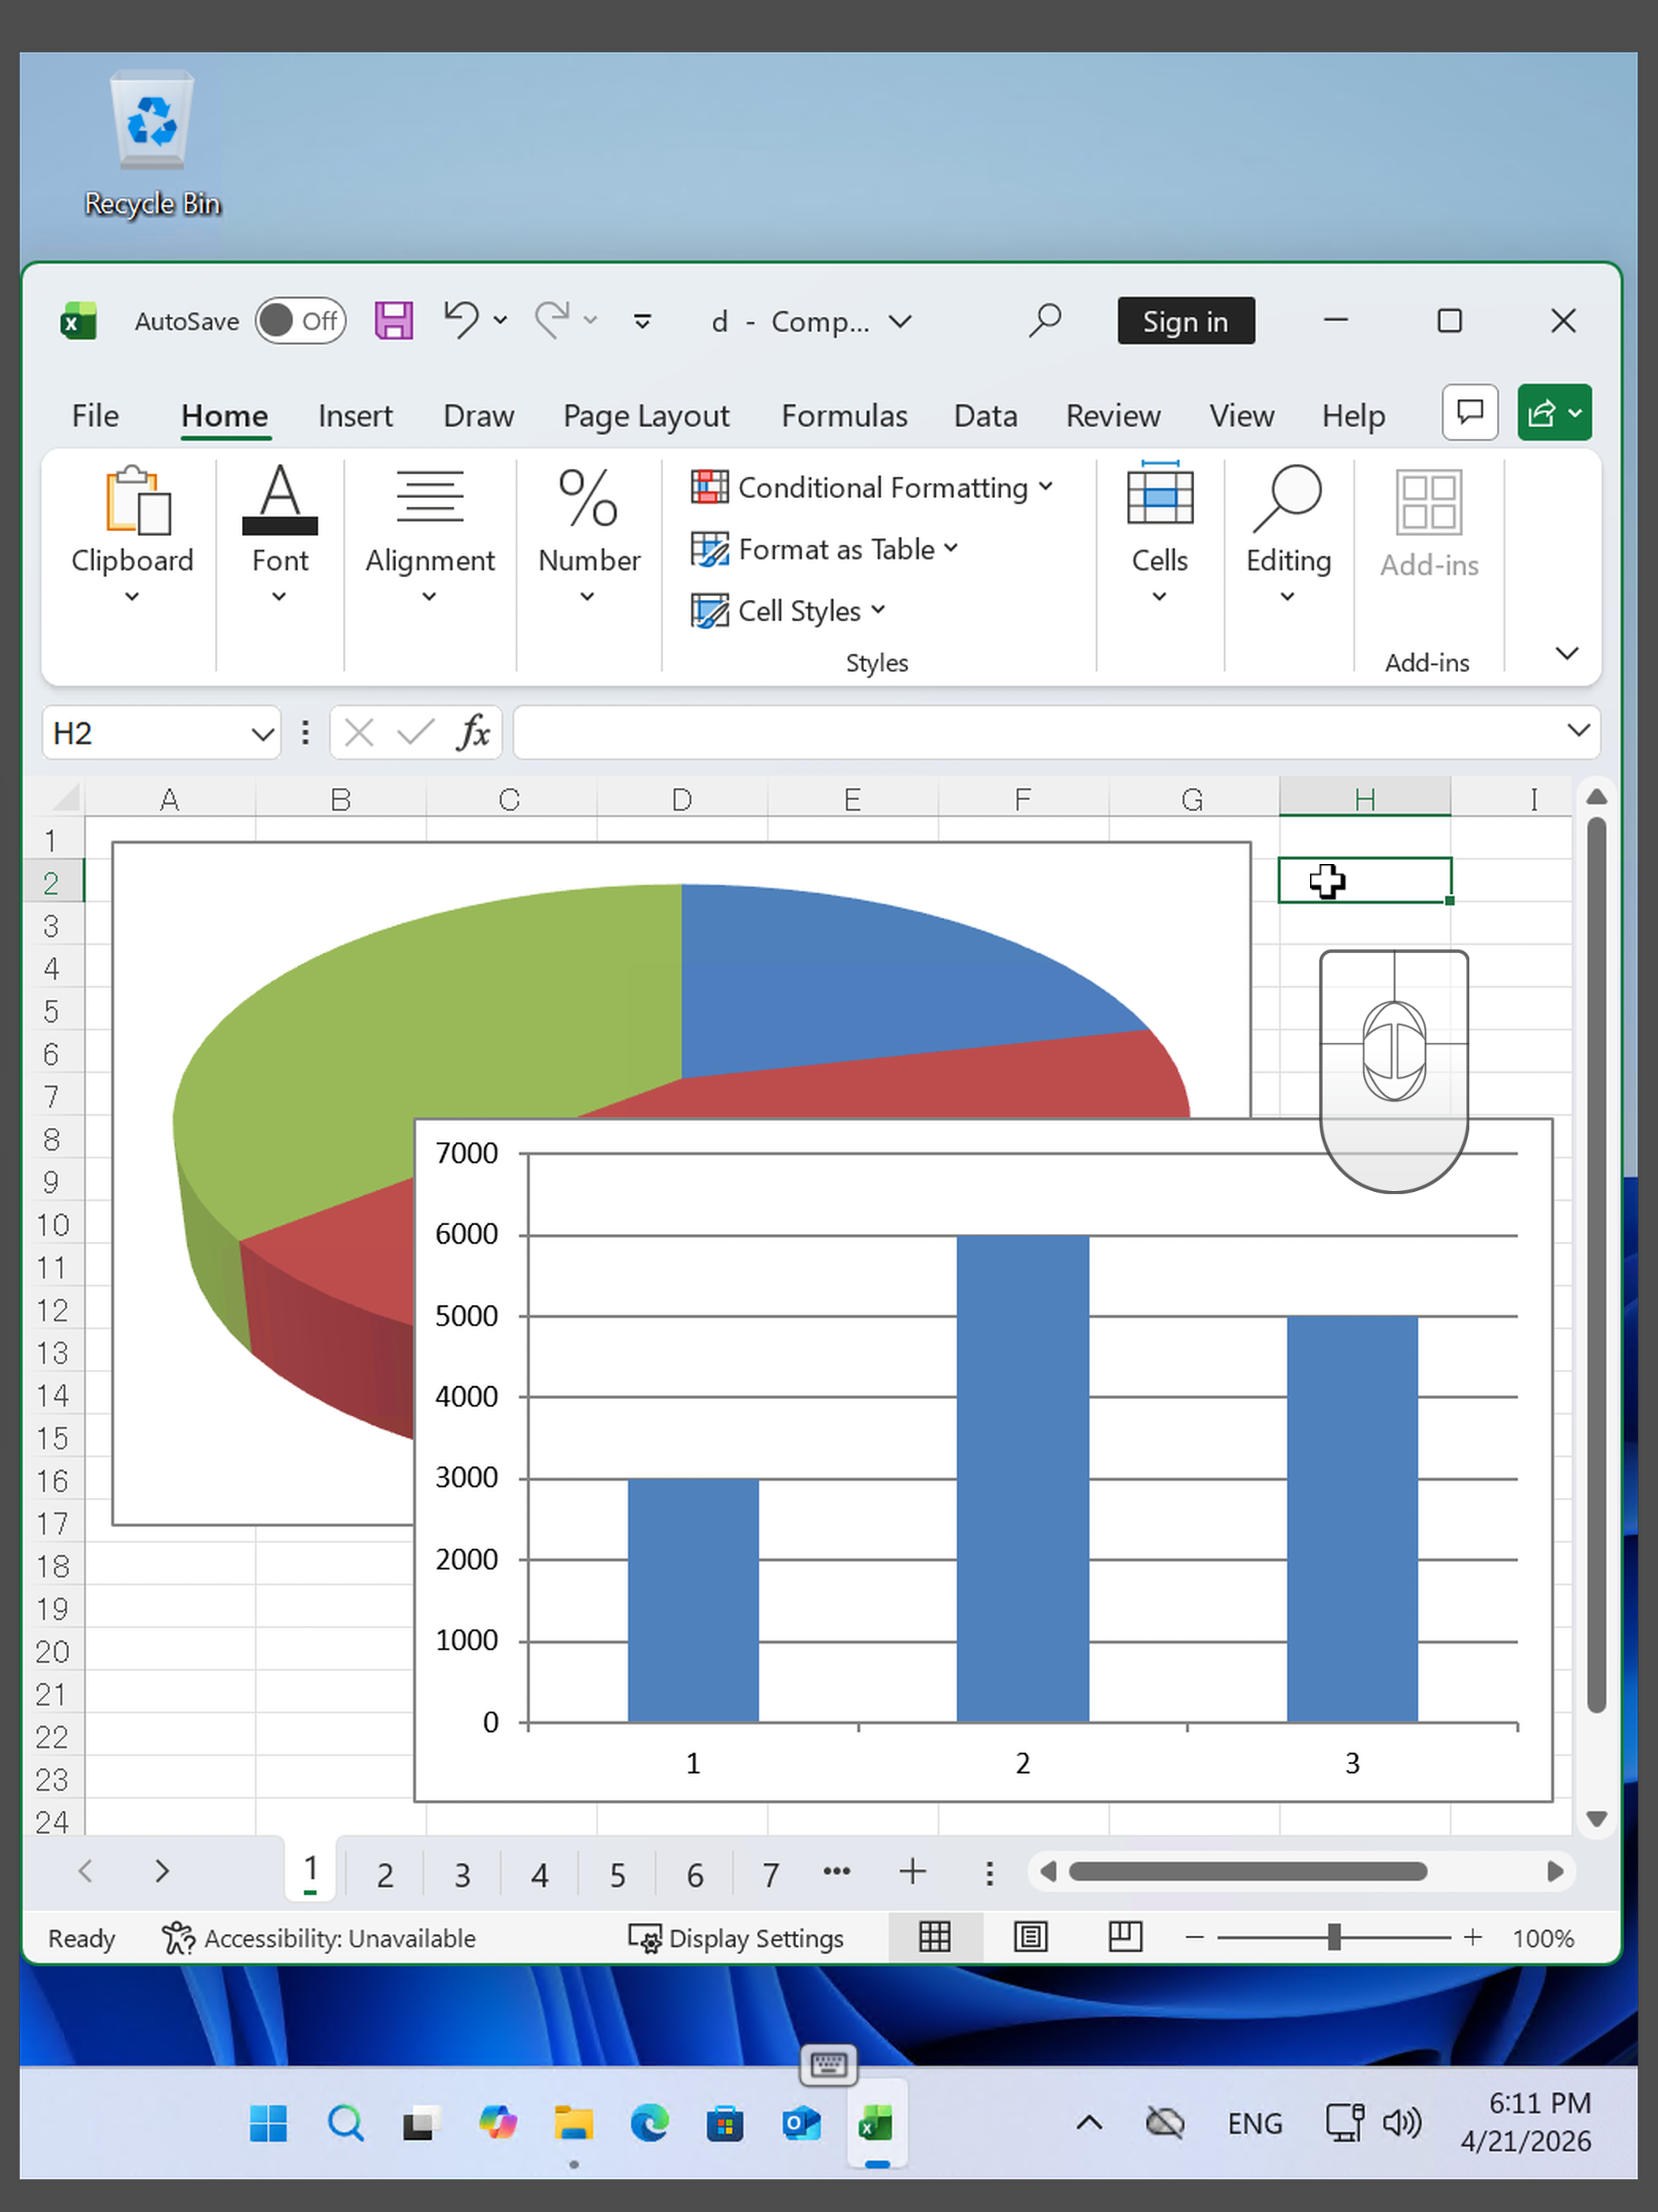Switch to the Draw tab
Image resolution: width=1658 pixels, height=2212 pixels.
coord(478,416)
